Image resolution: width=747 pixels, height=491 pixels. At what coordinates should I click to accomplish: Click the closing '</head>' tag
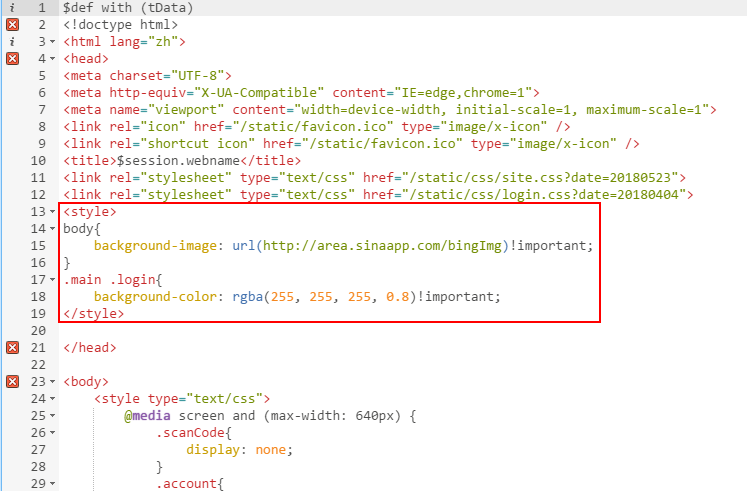(x=90, y=348)
